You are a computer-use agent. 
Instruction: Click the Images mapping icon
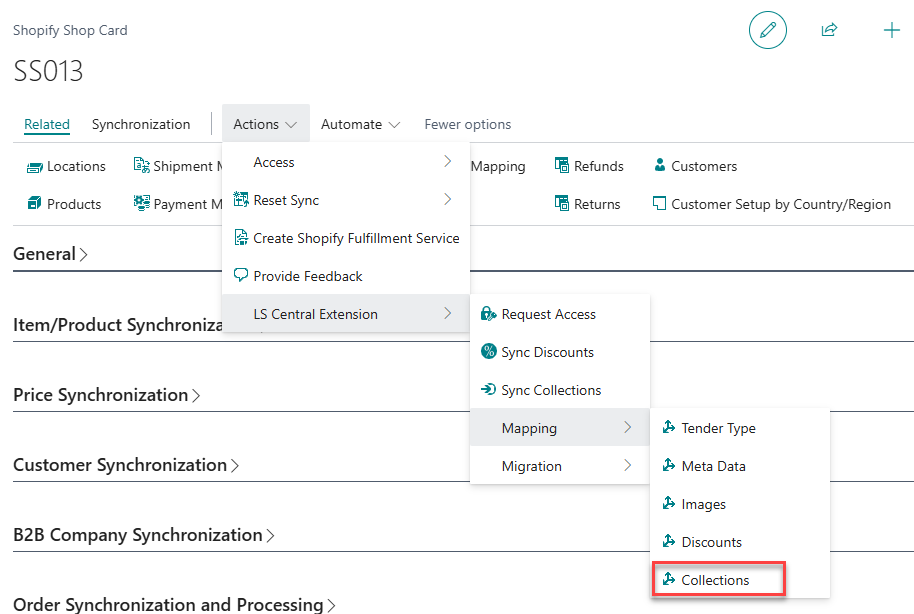point(669,503)
